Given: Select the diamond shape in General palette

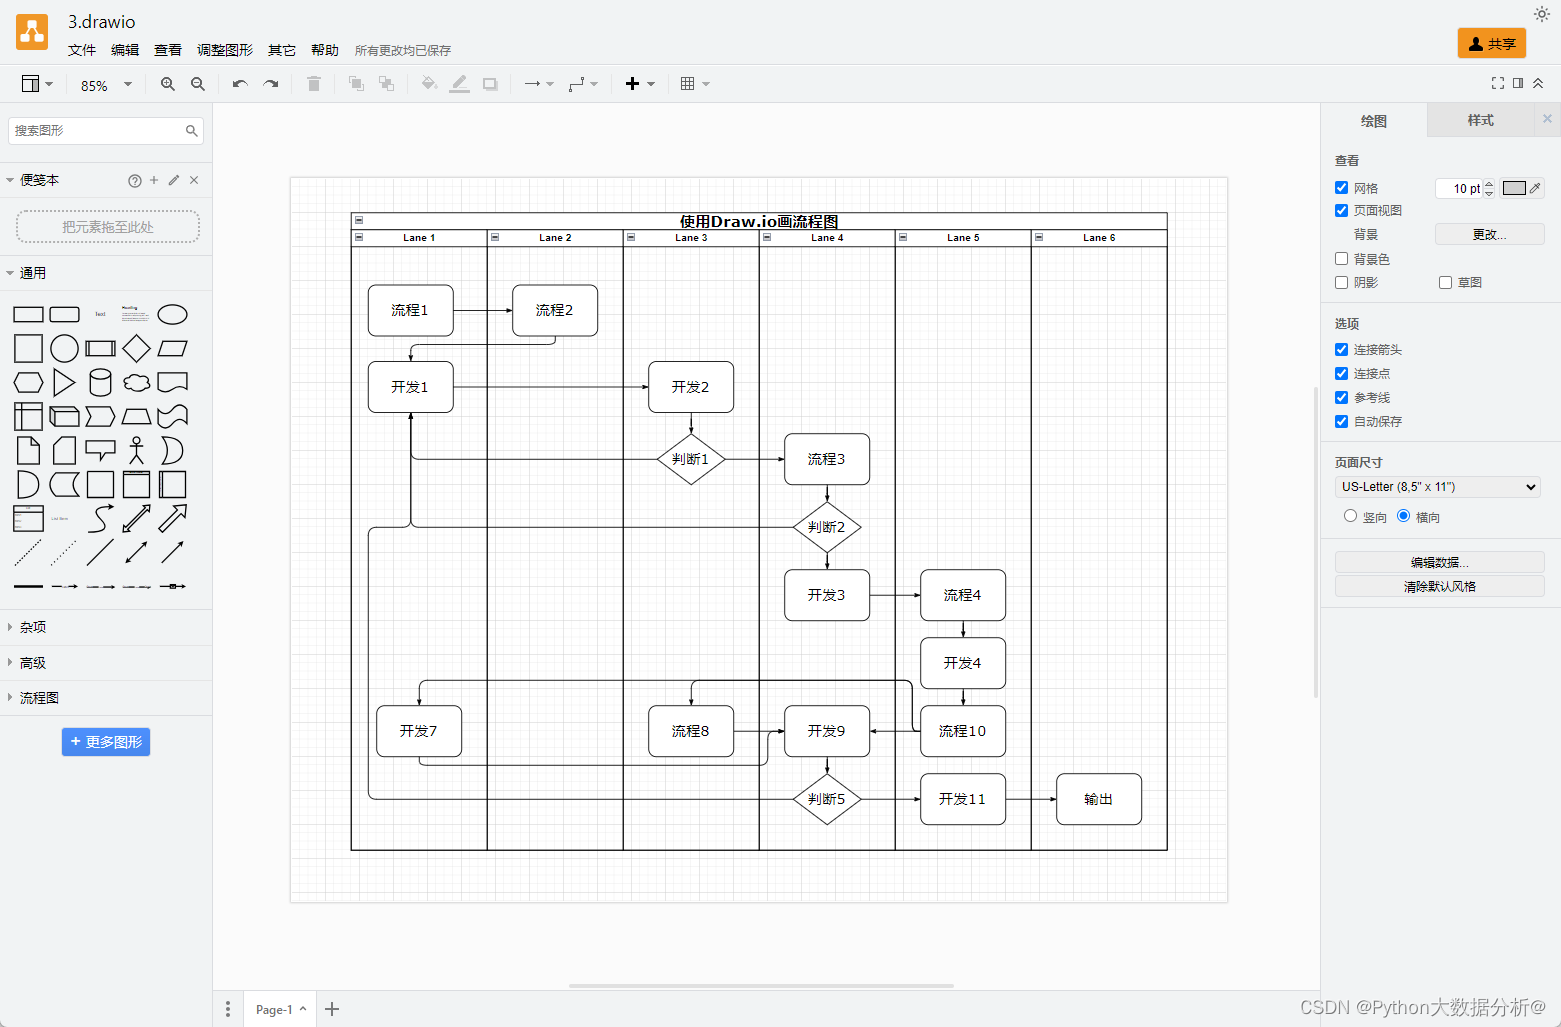Looking at the screenshot, I should [x=137, y=348].
